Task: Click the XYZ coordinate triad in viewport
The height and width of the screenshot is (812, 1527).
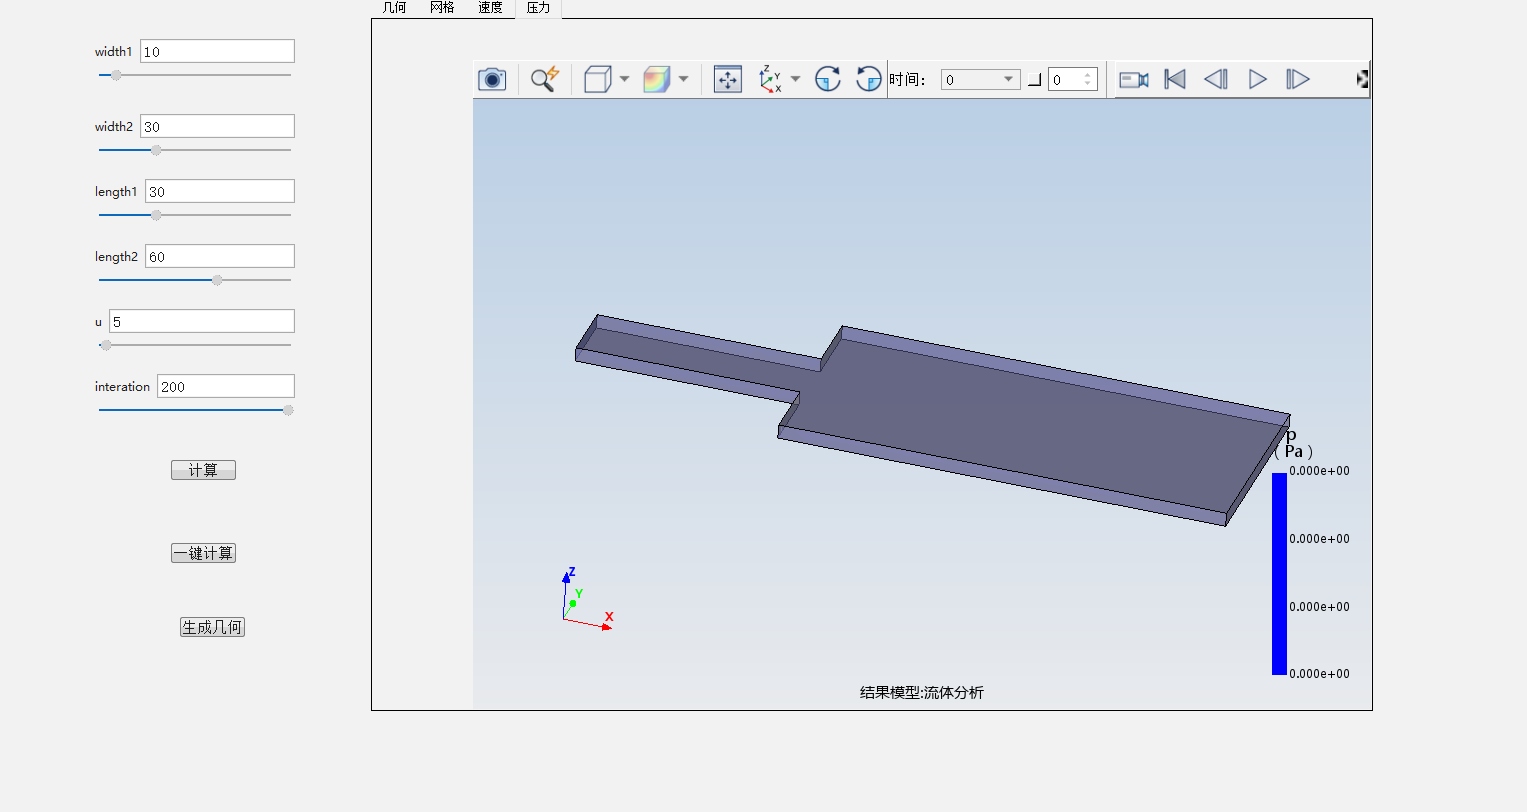Action: pyautogui.click(x=587, y=599)
